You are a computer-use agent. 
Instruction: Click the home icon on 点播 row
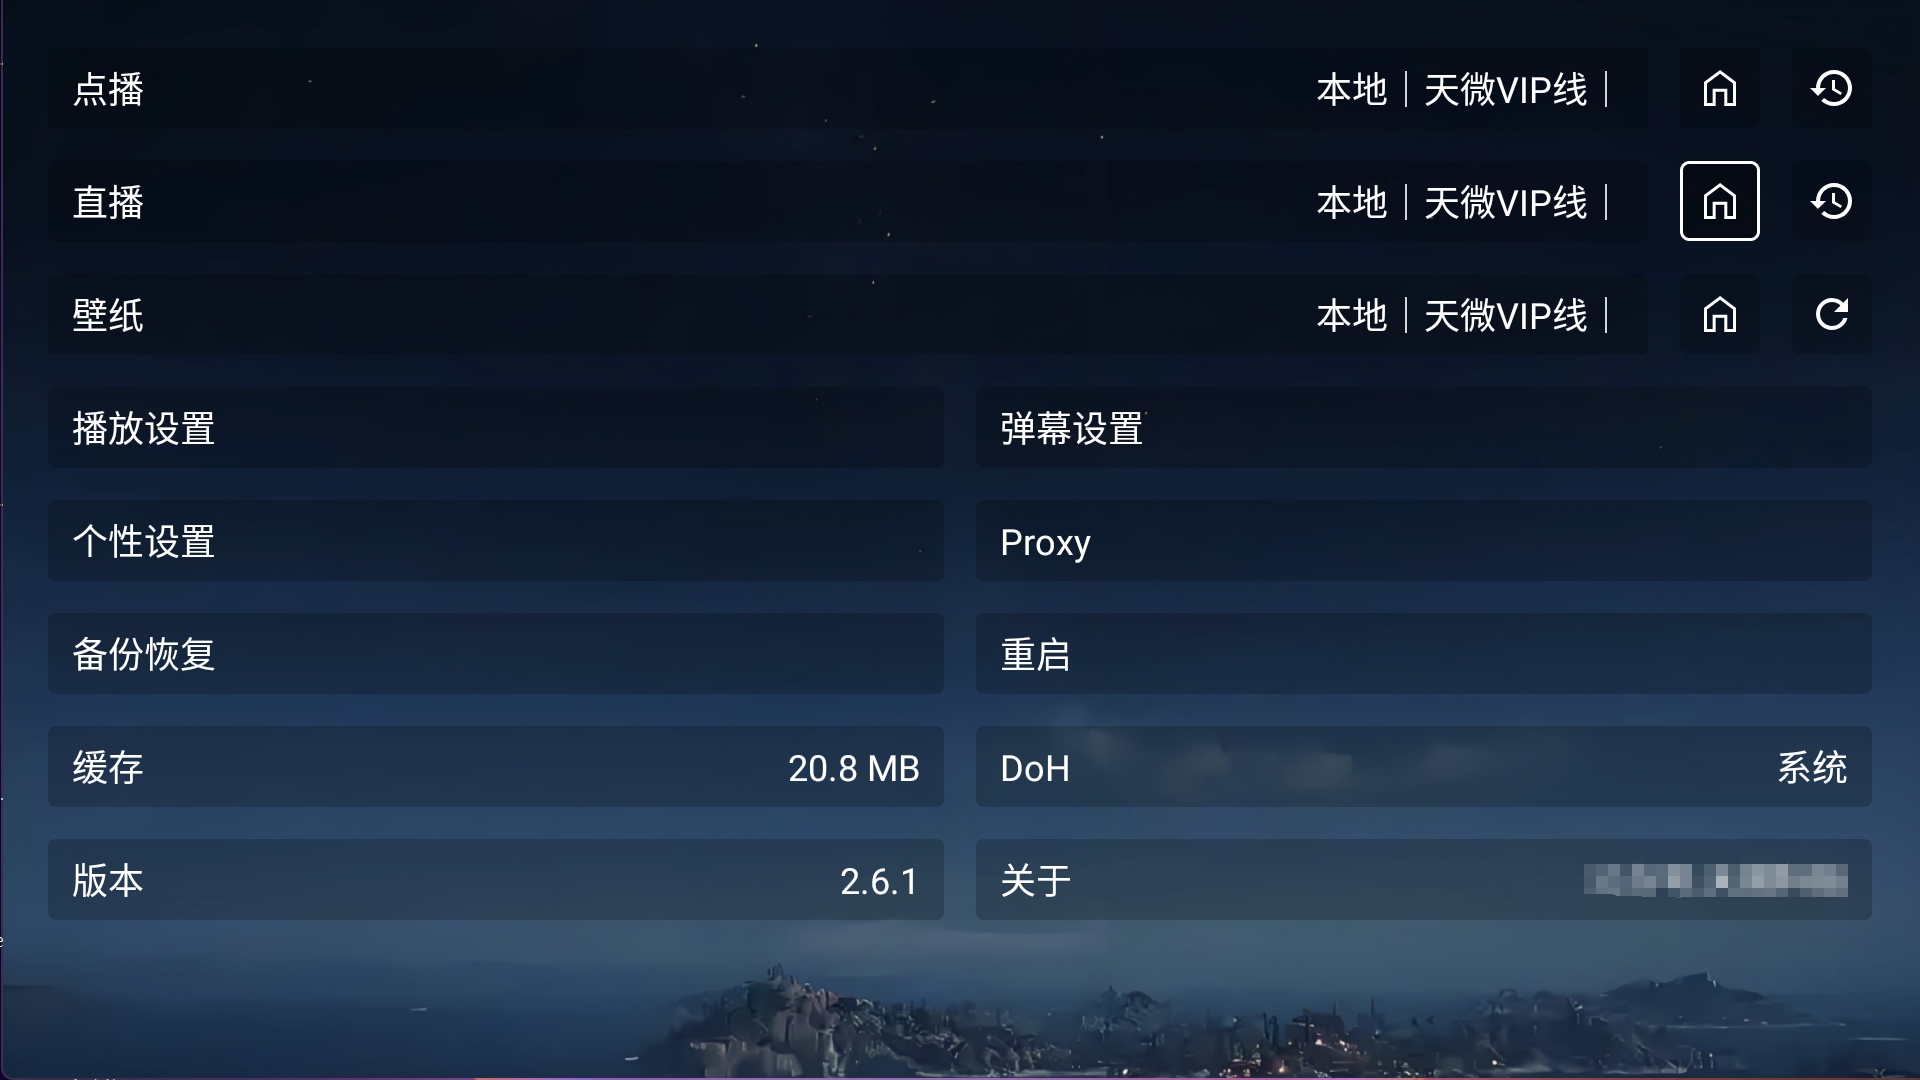pyautogui.click(x=1718, y=88)
